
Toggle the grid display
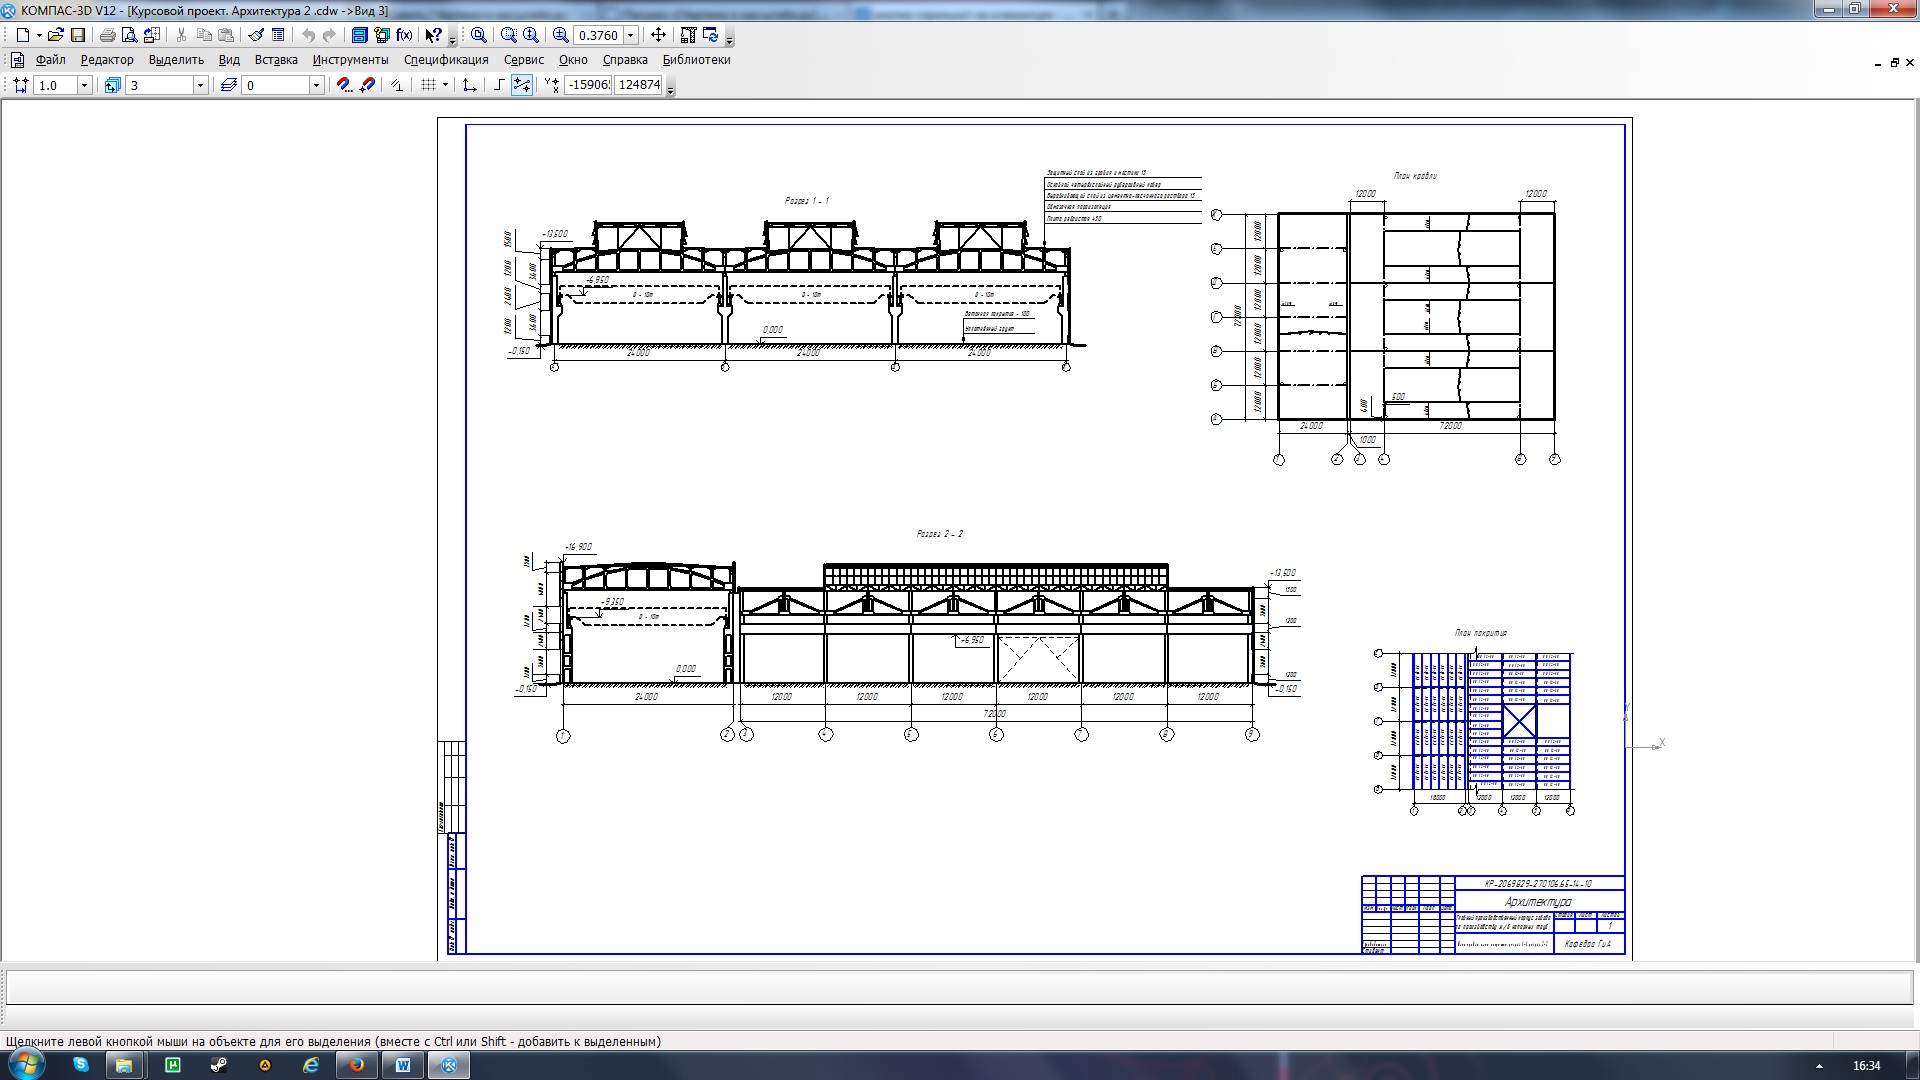429,86
